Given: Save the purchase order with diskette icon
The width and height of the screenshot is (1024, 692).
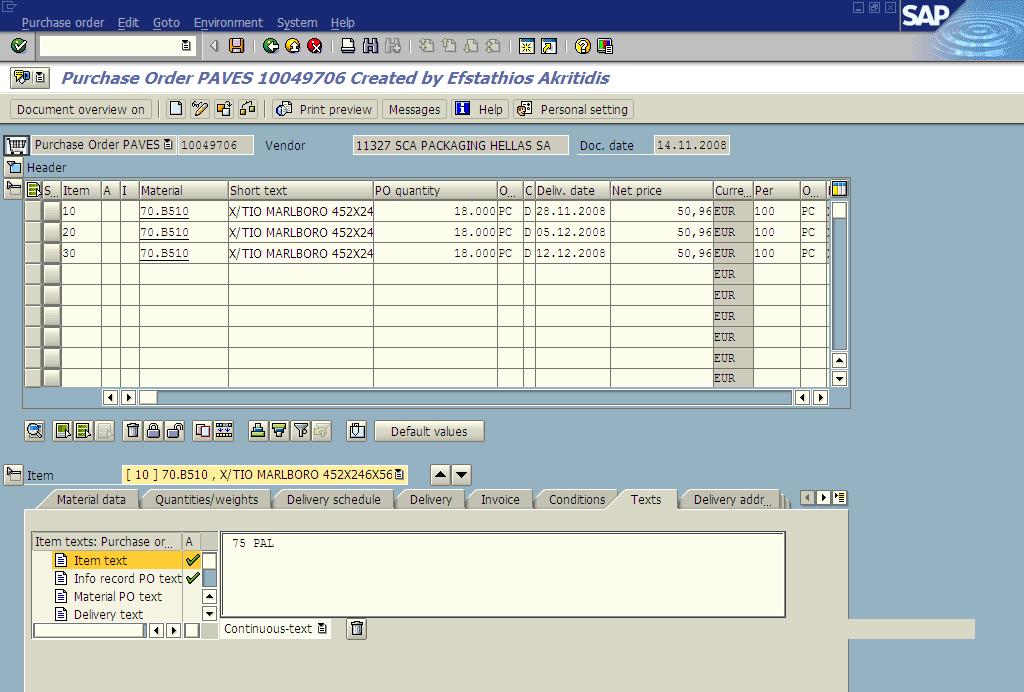Looking at the screenshot, I should [x=236, y=46].
